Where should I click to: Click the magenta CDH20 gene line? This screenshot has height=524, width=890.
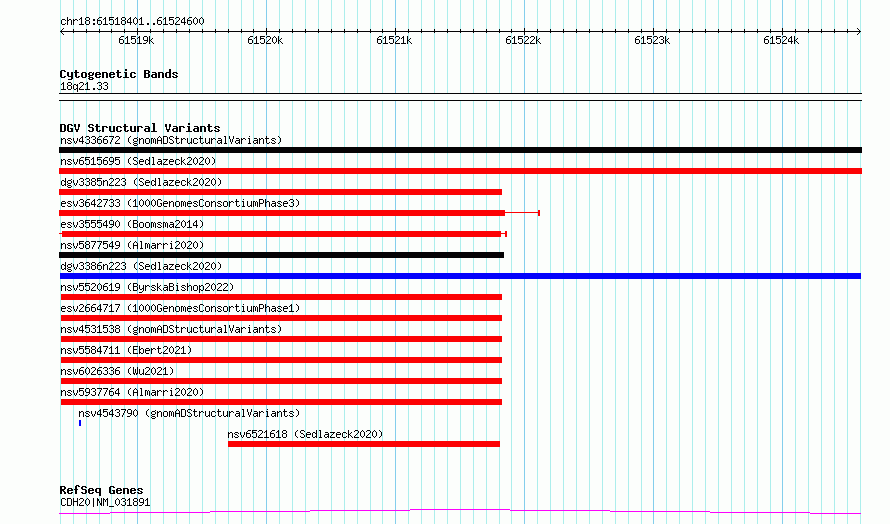coord(460,512)
